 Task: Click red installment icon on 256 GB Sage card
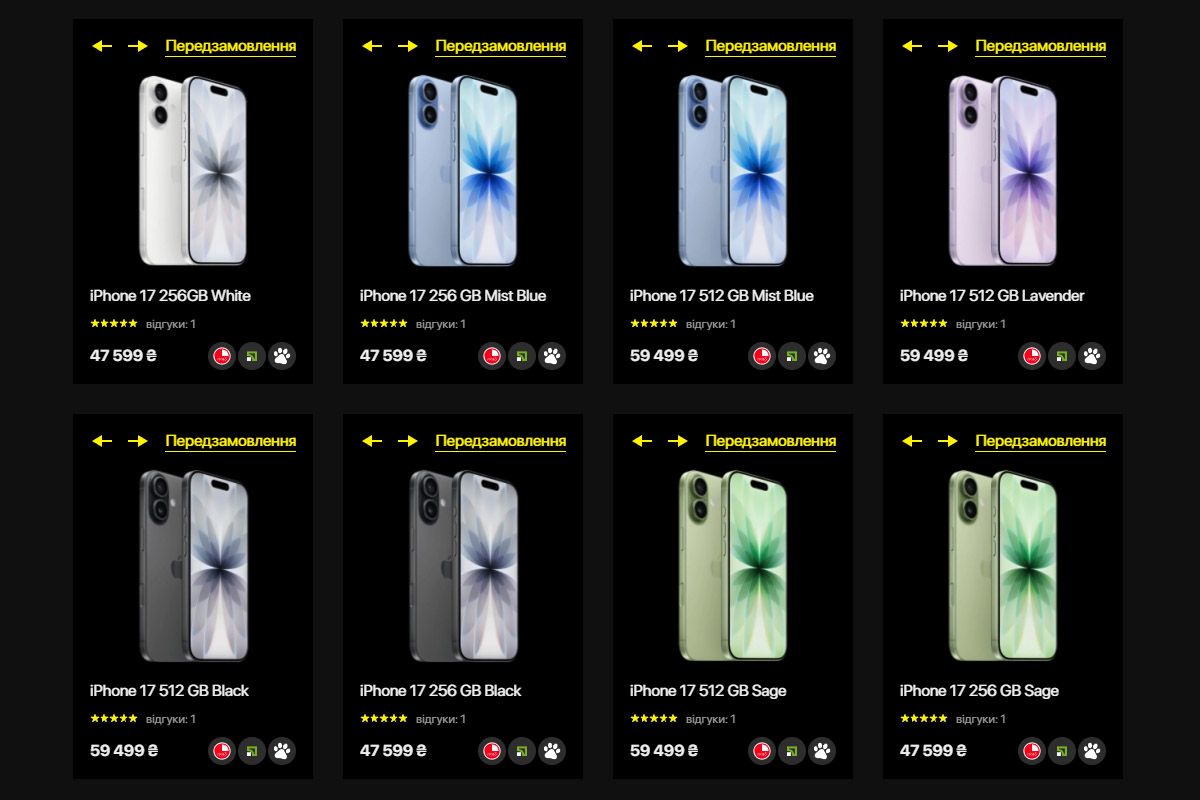(1032, 751)
